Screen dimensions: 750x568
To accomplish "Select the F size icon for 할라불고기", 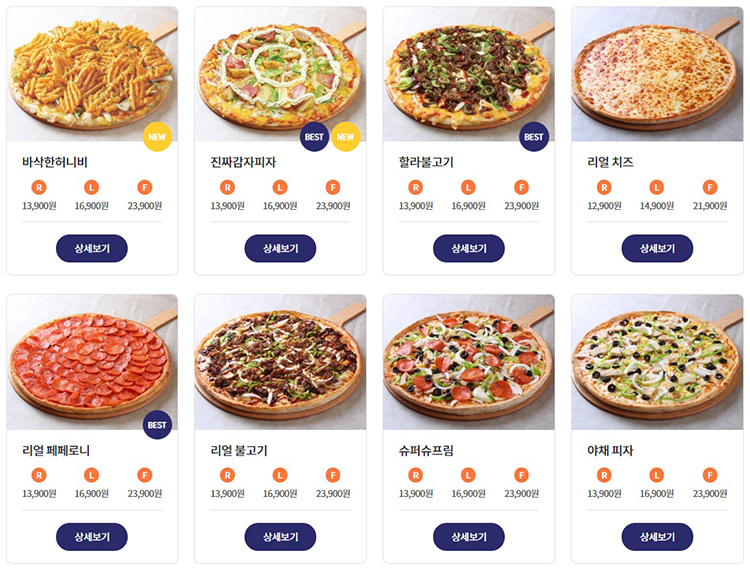I will tap(521, 187).
